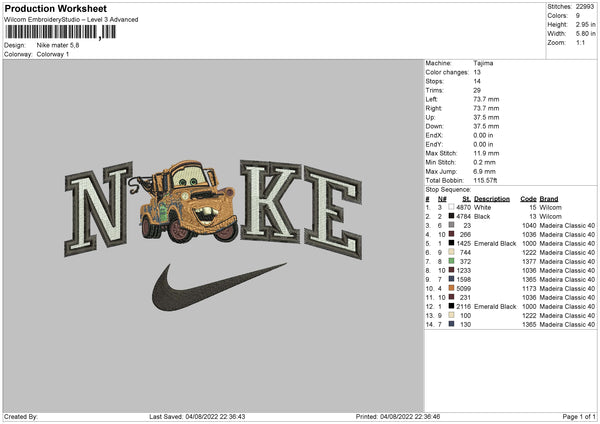Click the "St." column header
This screenshot has width=600, height=424.
(466, 199)
